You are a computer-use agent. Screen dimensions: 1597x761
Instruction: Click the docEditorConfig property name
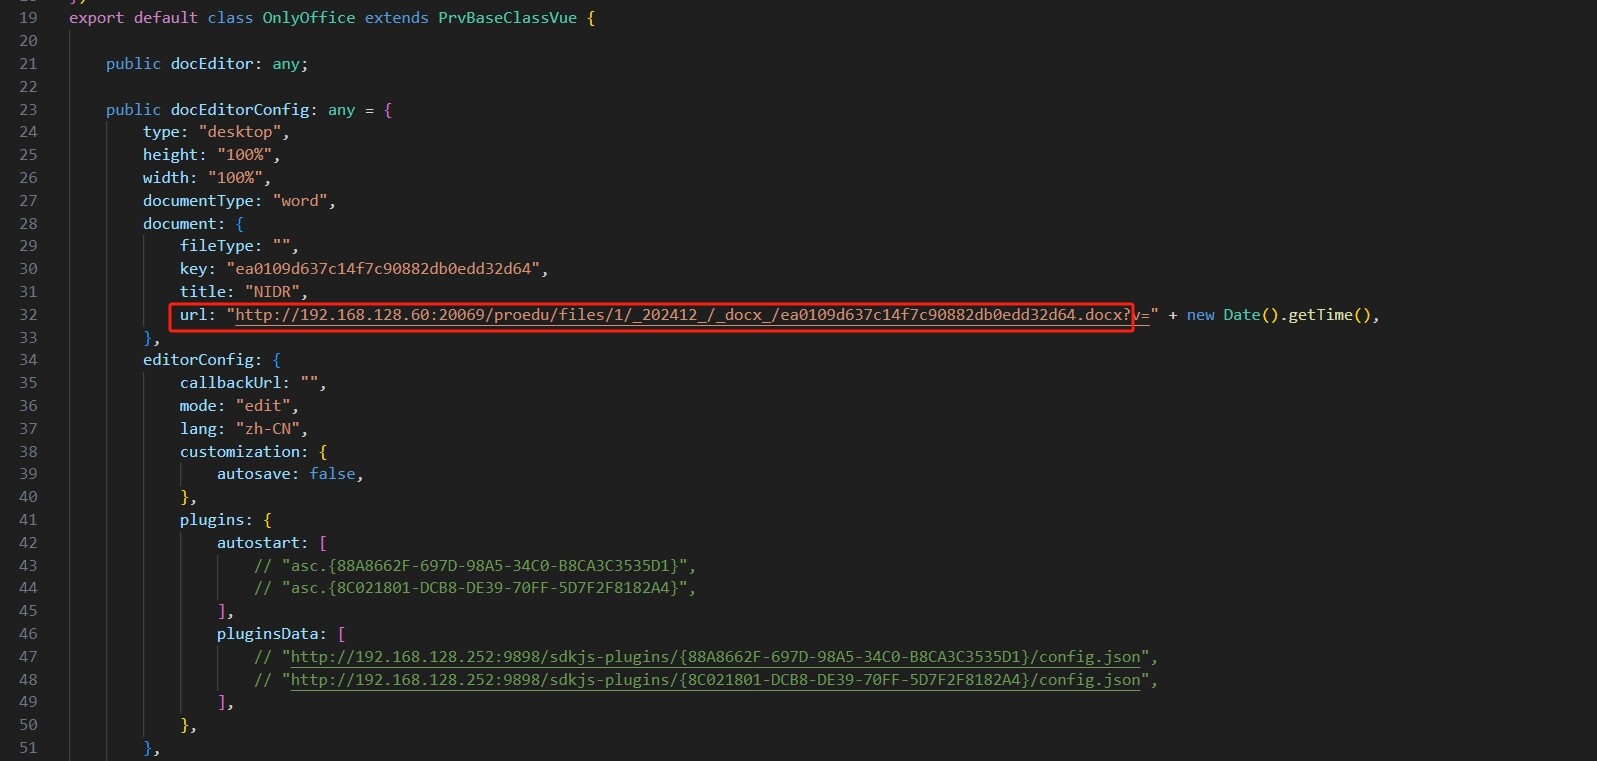click(240, 110)
